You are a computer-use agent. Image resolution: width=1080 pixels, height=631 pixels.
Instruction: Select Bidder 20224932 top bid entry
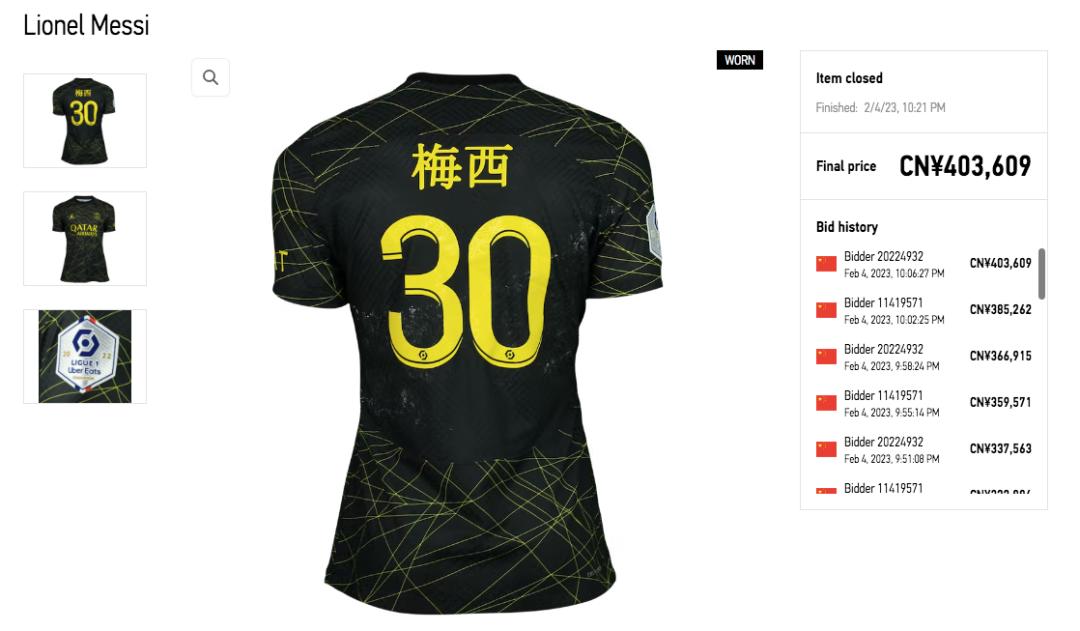point(924,264)
